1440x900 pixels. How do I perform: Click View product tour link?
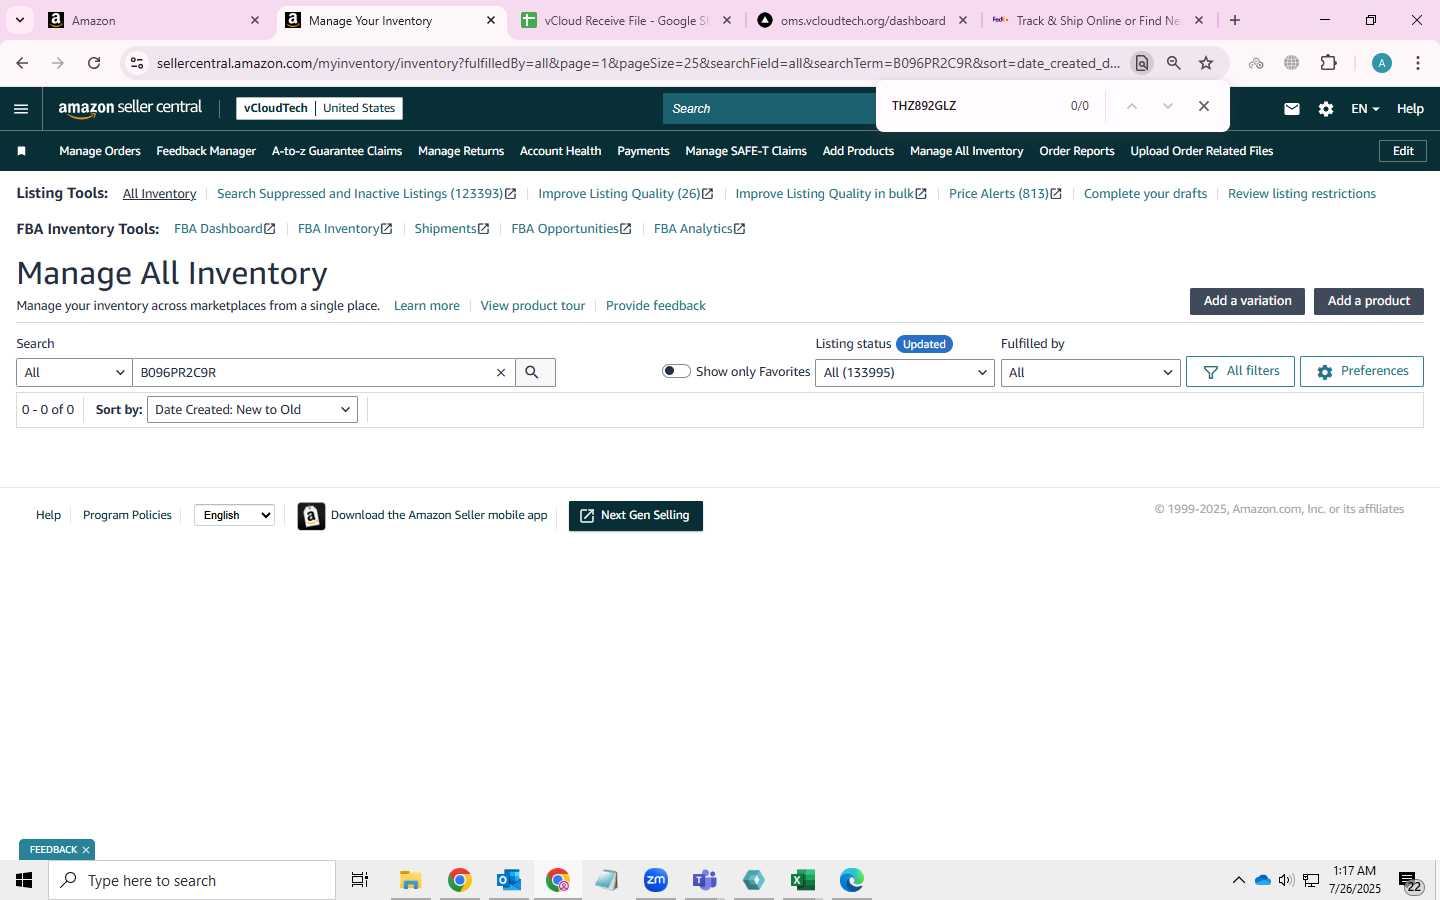[x=533, y=306]
